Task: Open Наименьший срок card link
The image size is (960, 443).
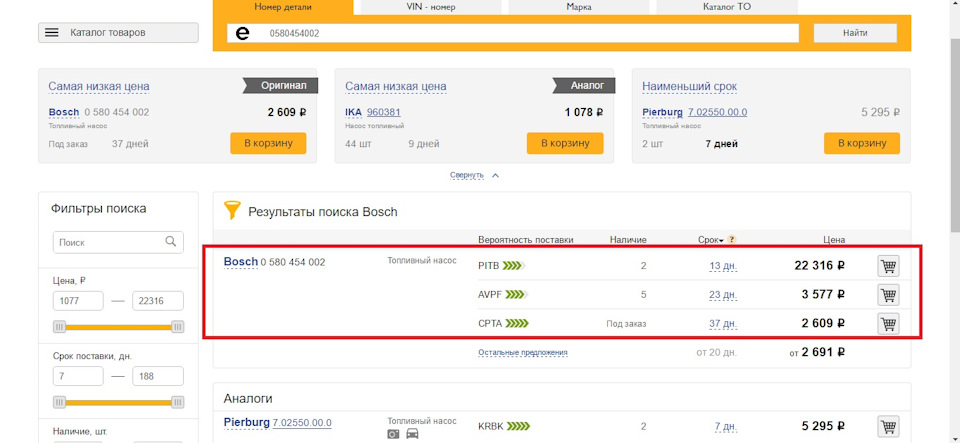Action: coord(689,86)
